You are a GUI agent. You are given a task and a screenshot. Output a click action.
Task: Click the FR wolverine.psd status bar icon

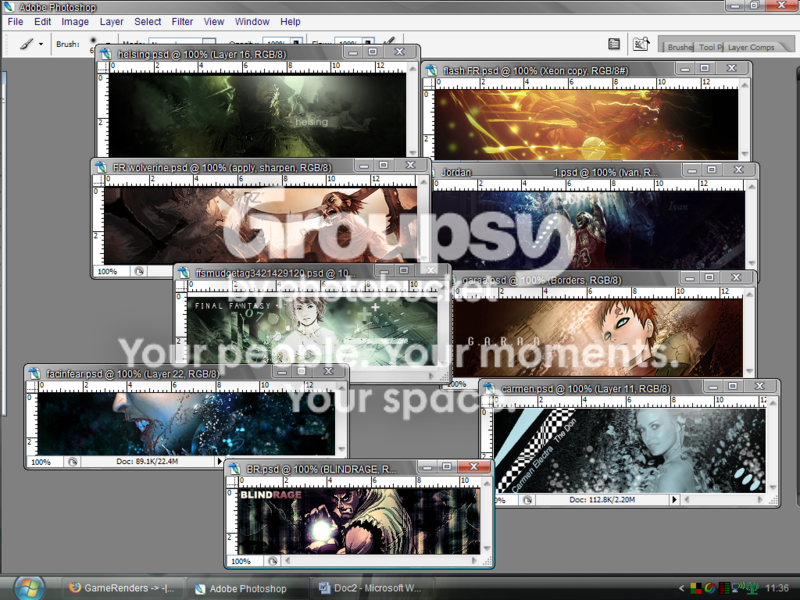point(139,271)
